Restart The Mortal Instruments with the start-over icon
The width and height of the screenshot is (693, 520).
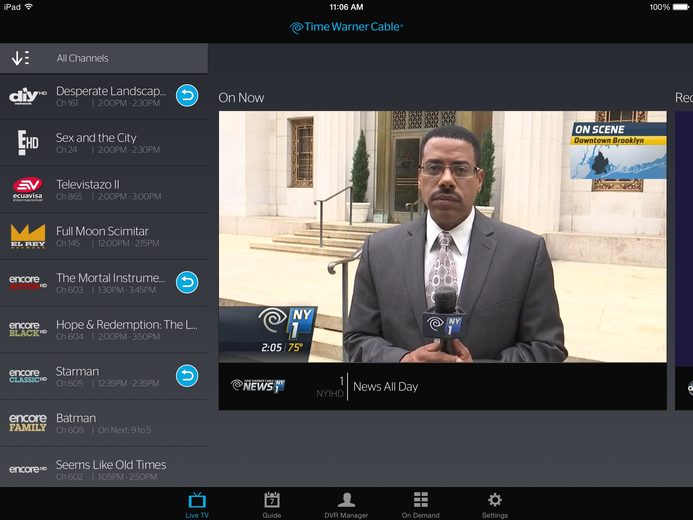click(187, 282)
